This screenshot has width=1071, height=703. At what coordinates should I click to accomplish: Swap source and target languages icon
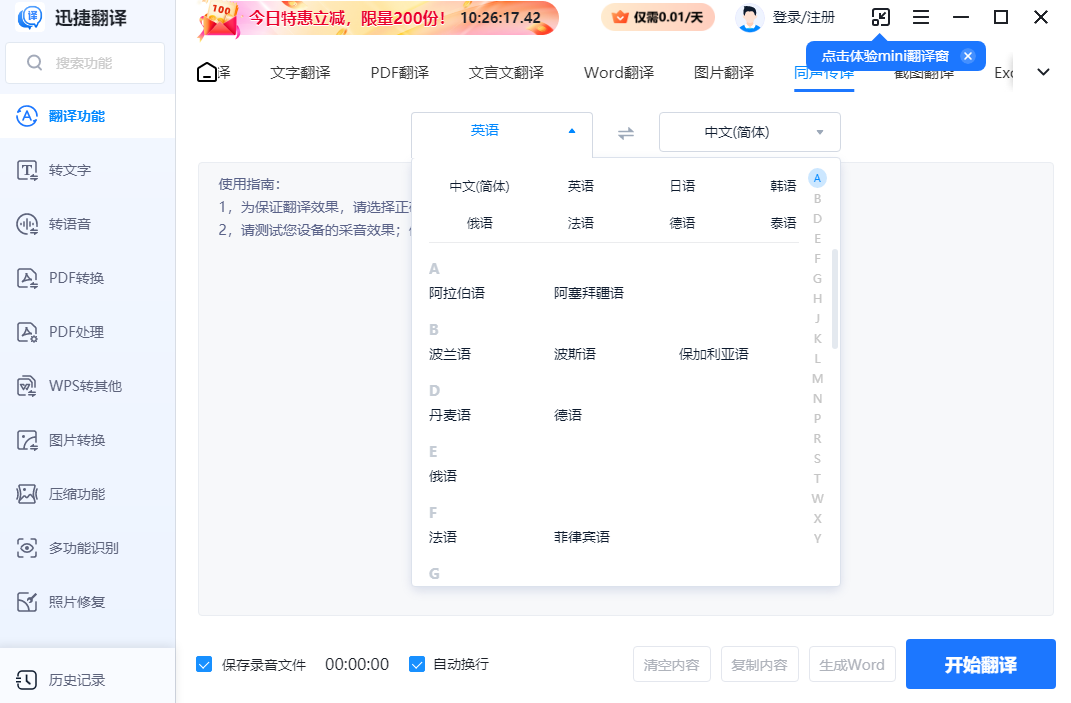coord(626,133)
